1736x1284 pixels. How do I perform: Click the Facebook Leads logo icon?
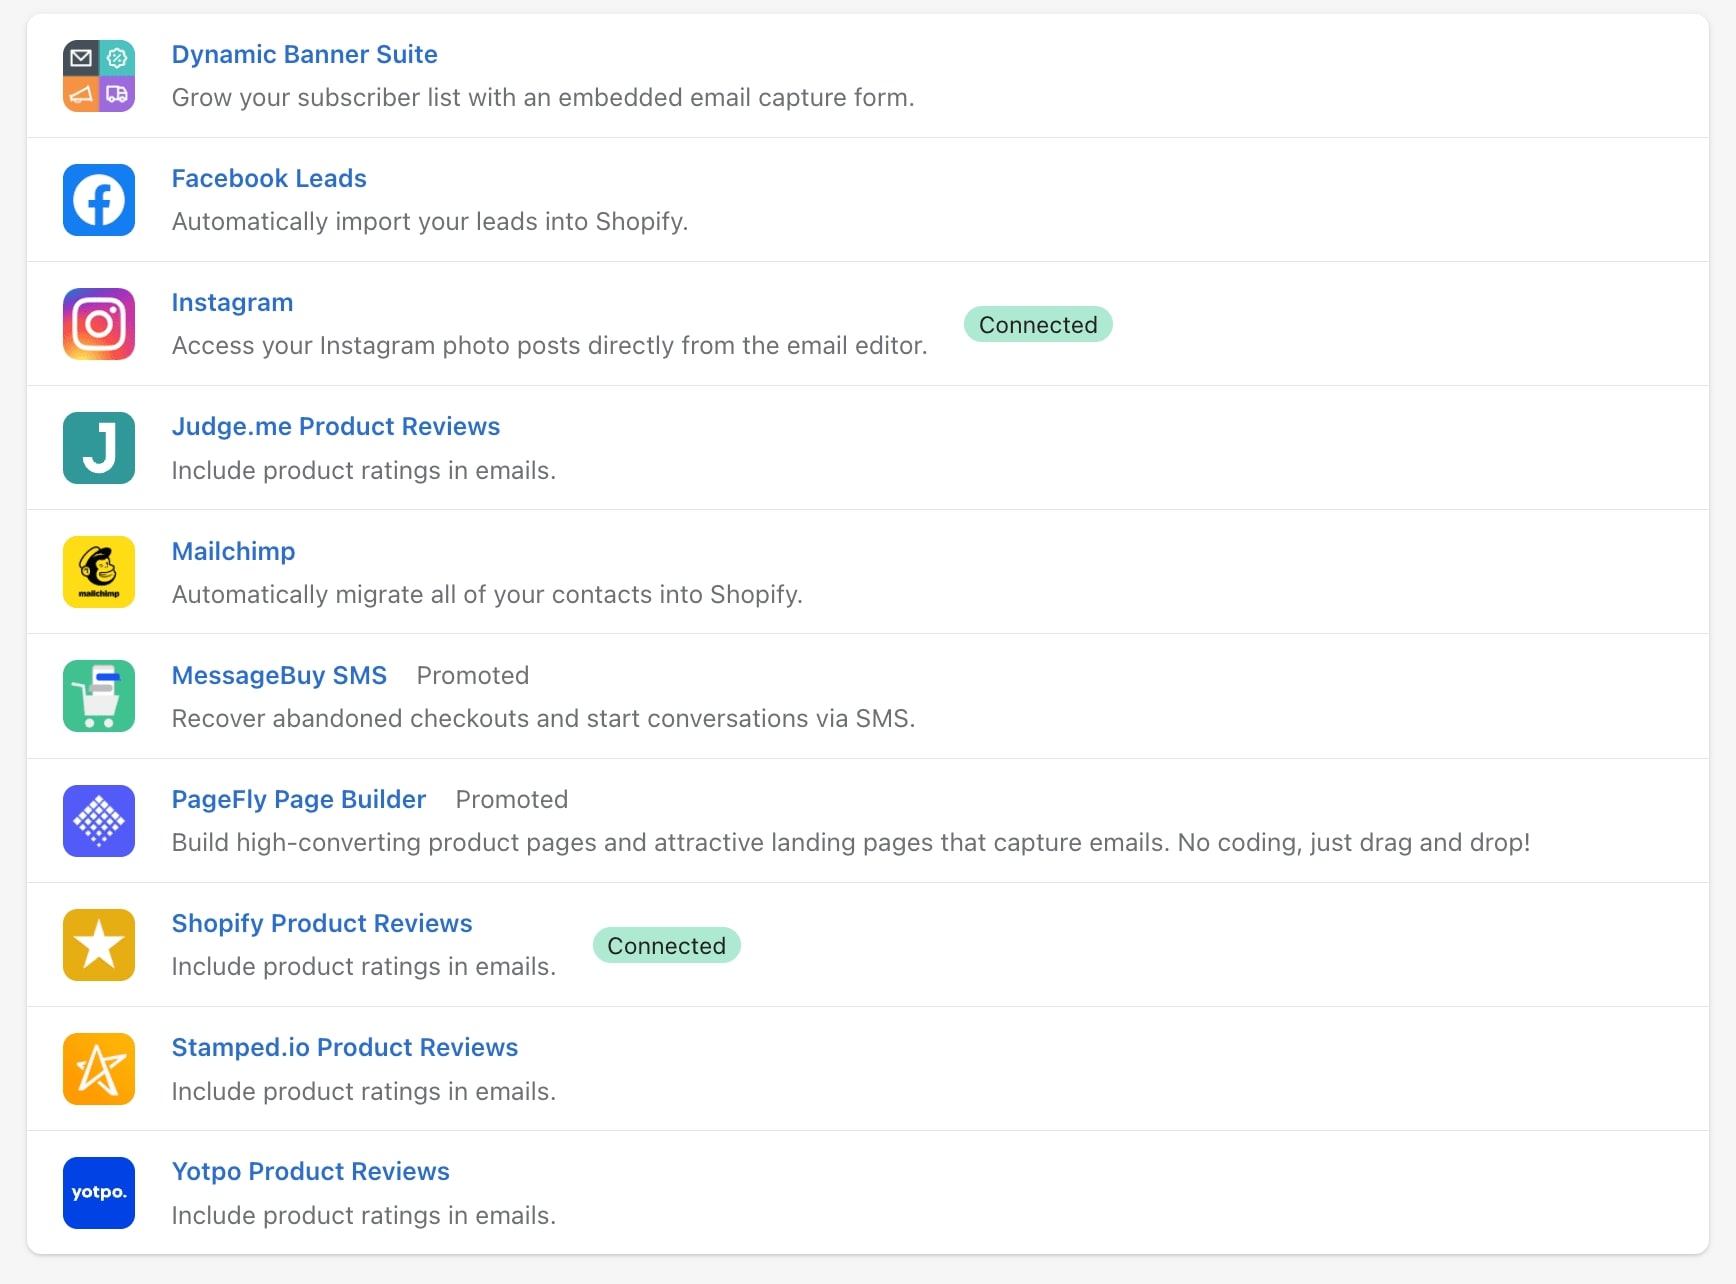coord(99,200)
